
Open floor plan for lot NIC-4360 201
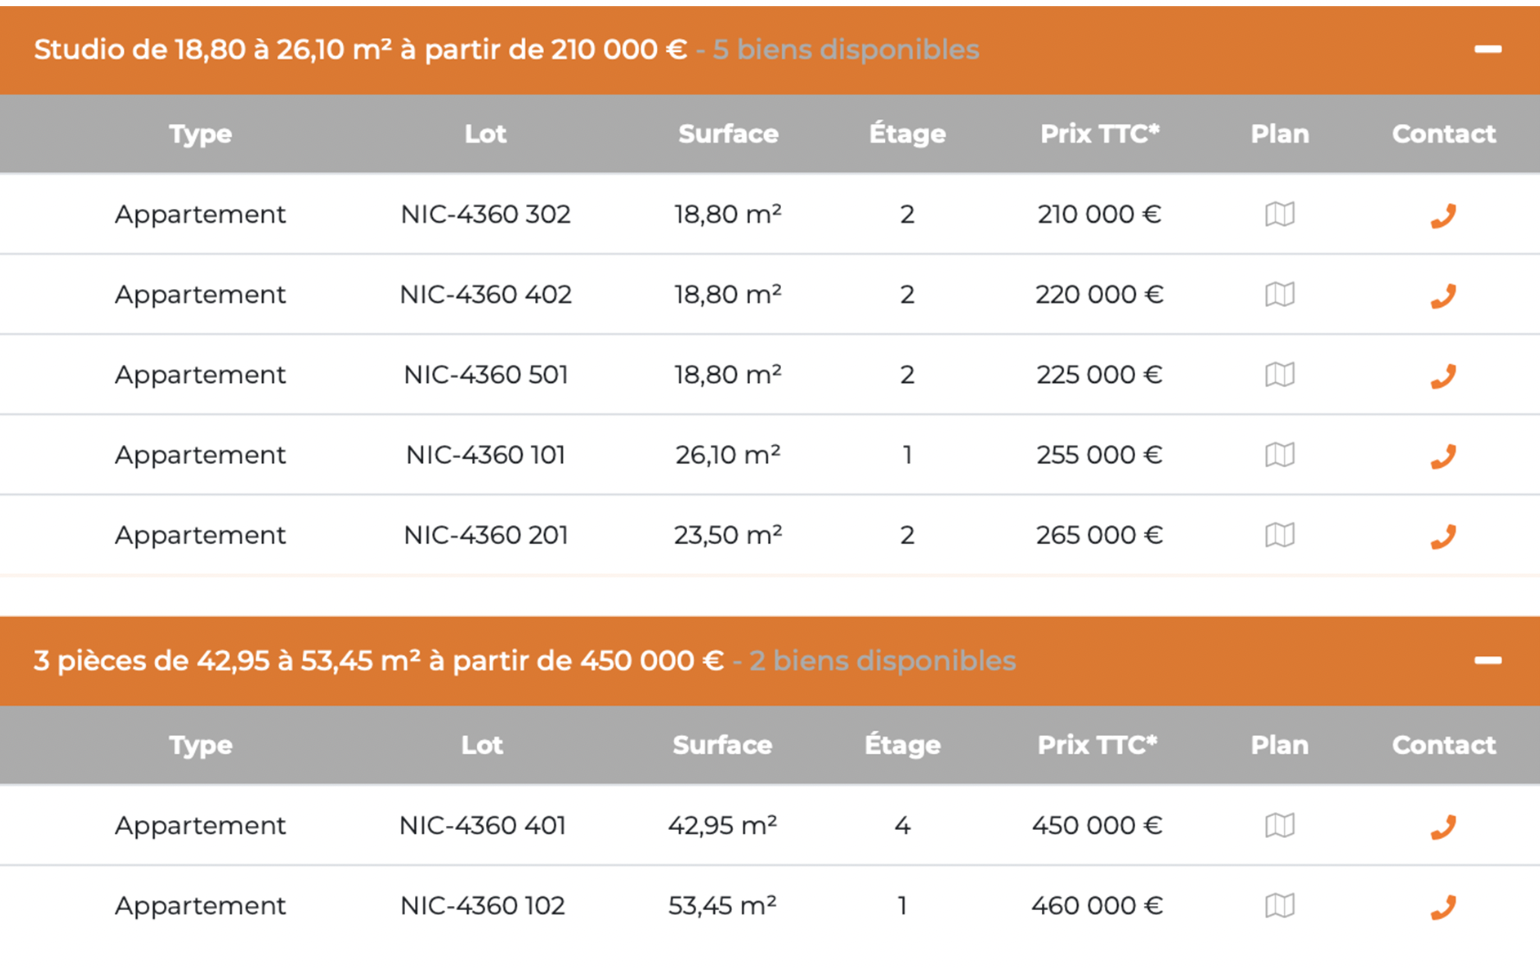(1279, 535)
